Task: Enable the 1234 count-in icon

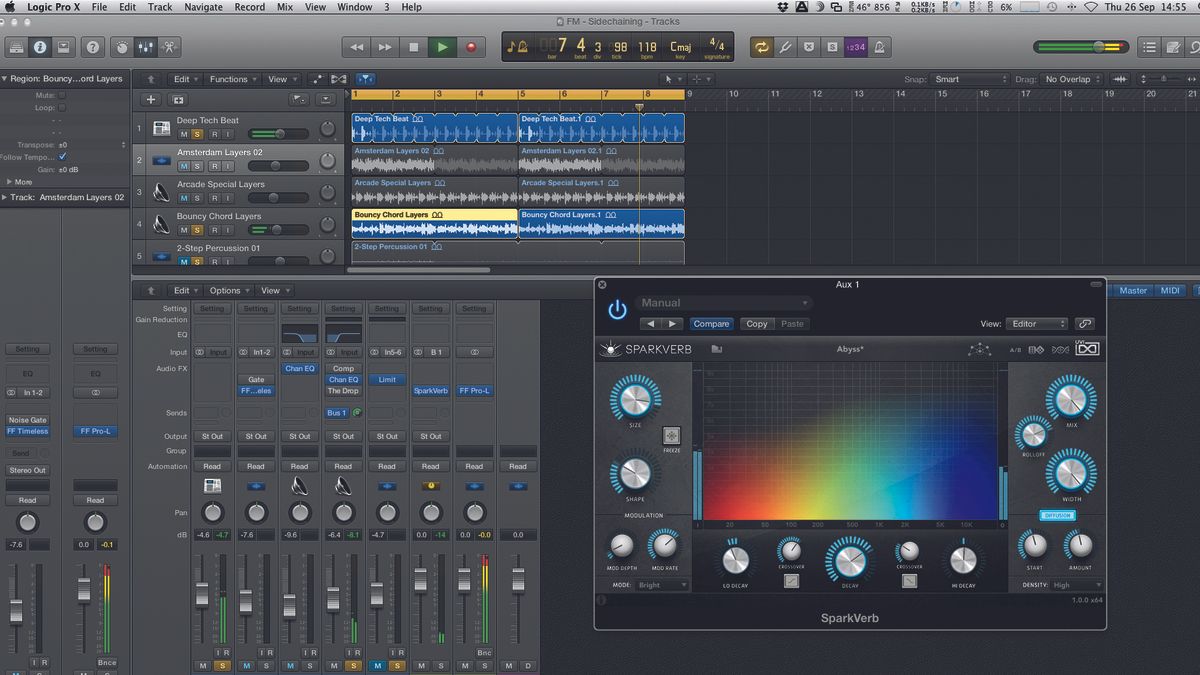Action: pos(854,46)
